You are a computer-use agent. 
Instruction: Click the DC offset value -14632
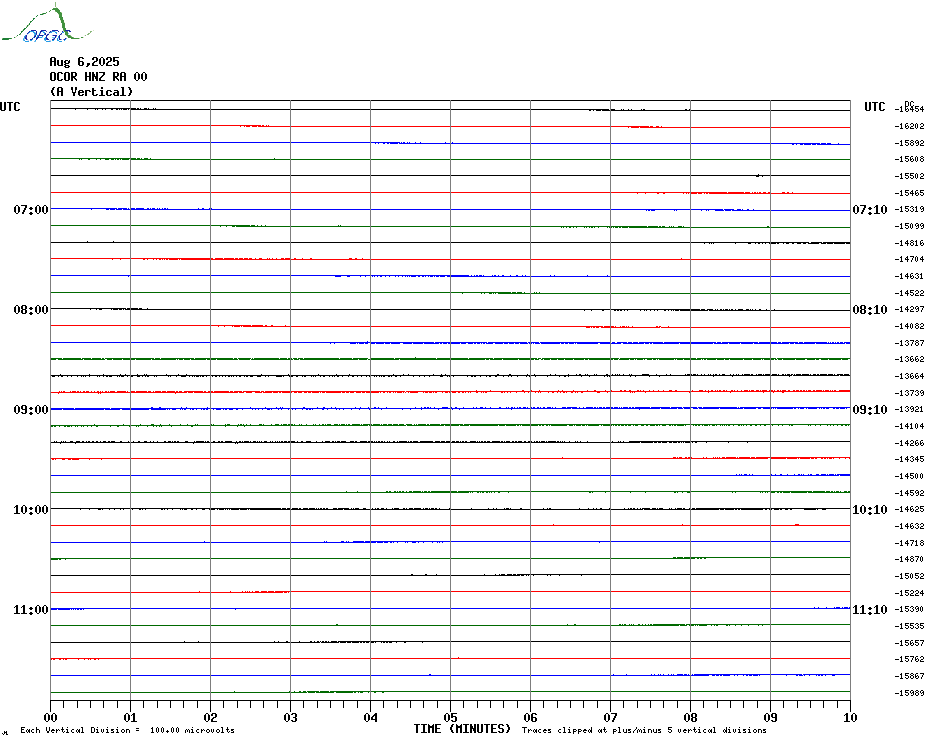coord(909,526)
